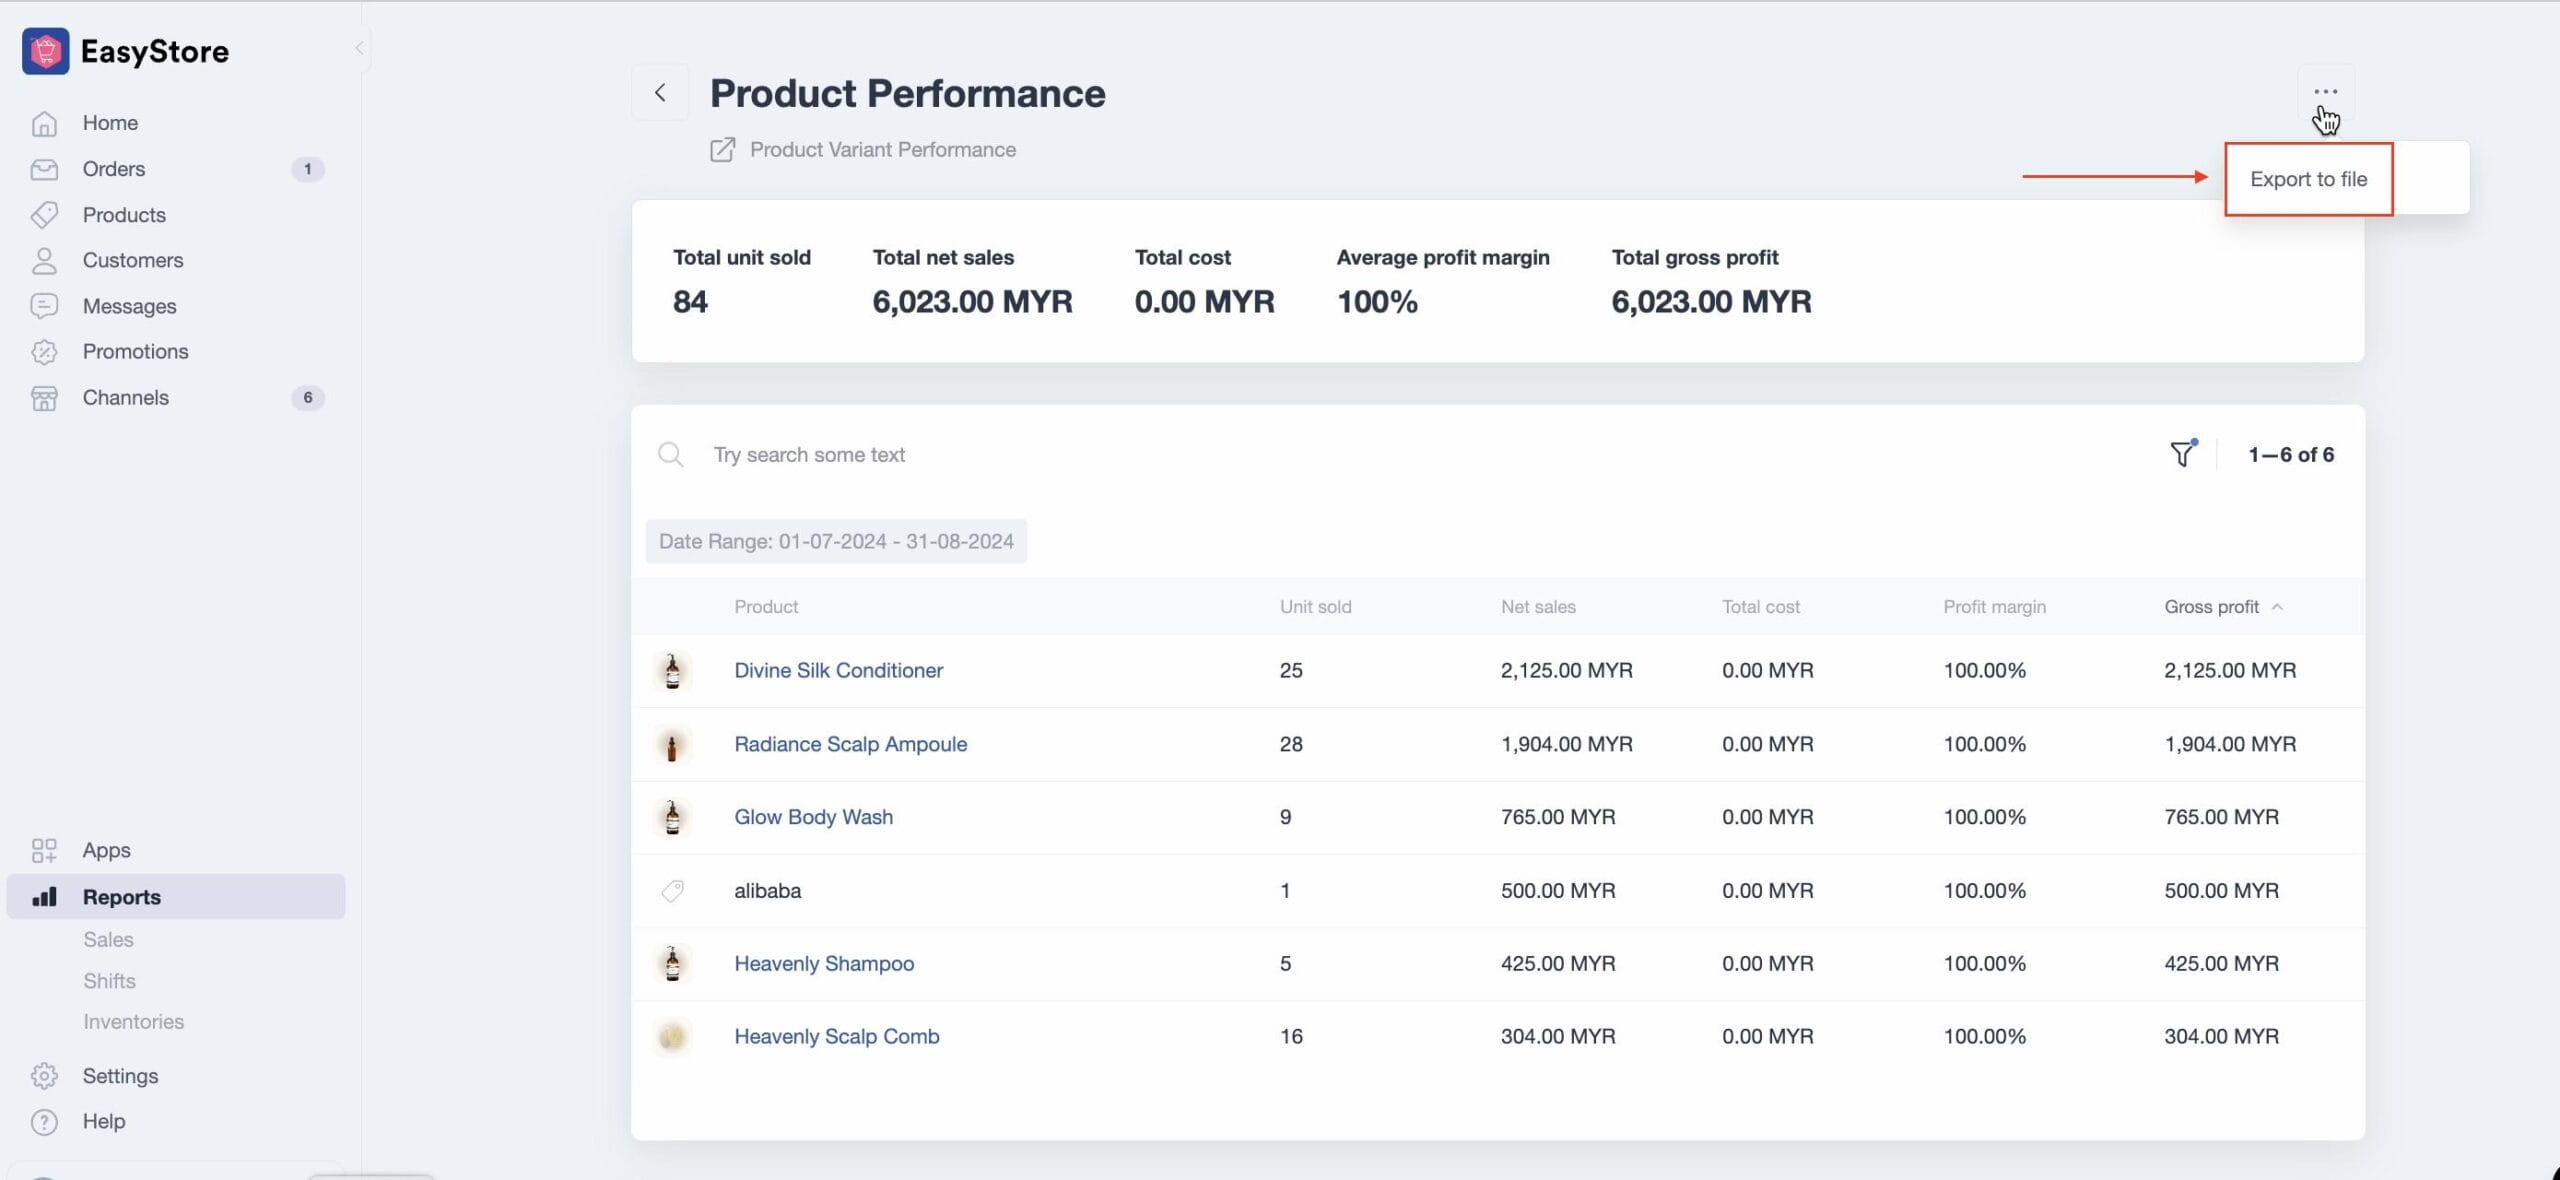
Task: Click the Orders badge showing 1
Action: click(308, 169)
